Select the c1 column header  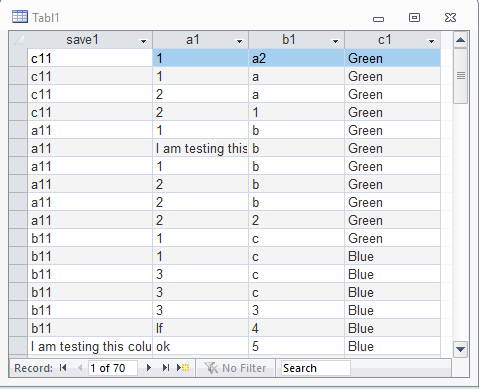coord(392,40)
